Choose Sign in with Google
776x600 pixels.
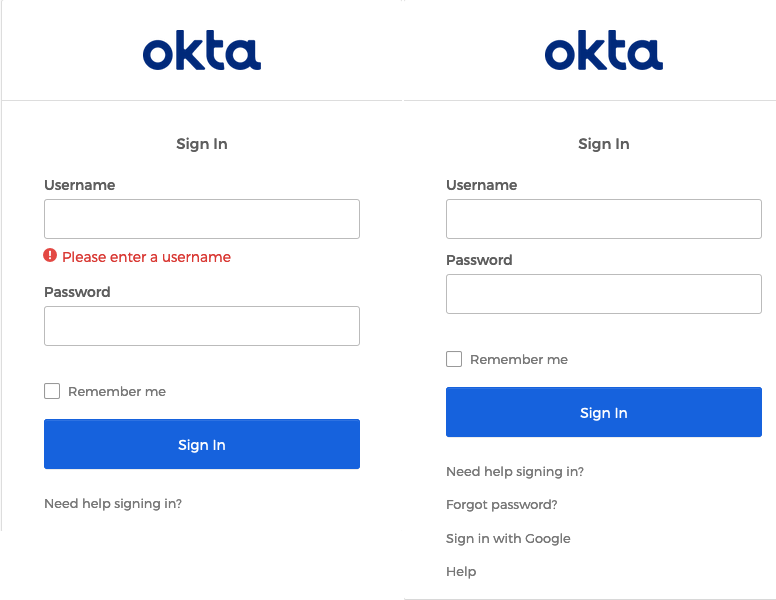click(508, 538)
